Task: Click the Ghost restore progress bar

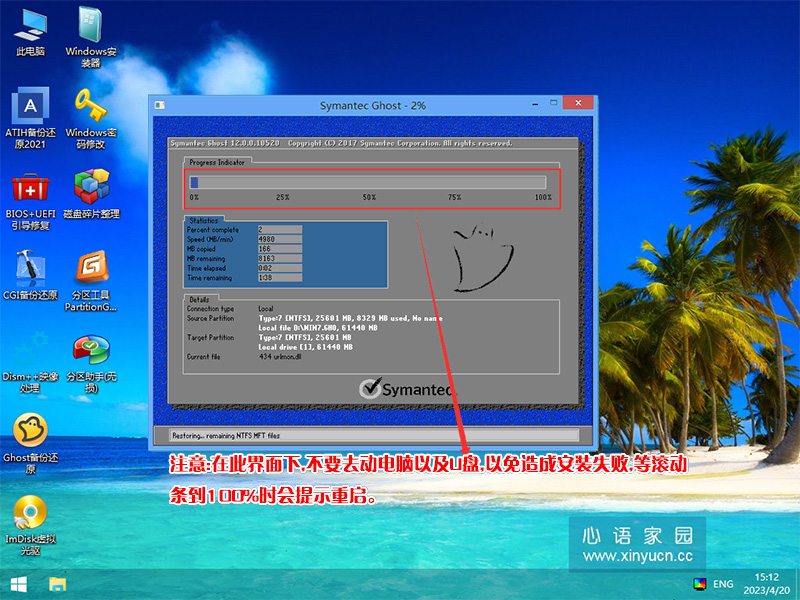Action: click(367, 183)
